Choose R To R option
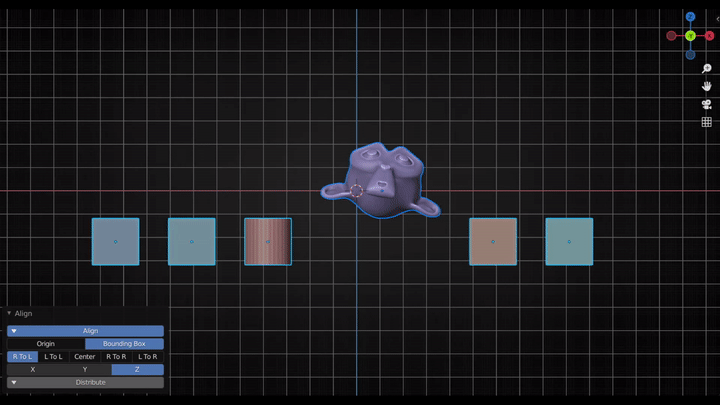Screen dimensions: 720x405 [x=116, y=357]
